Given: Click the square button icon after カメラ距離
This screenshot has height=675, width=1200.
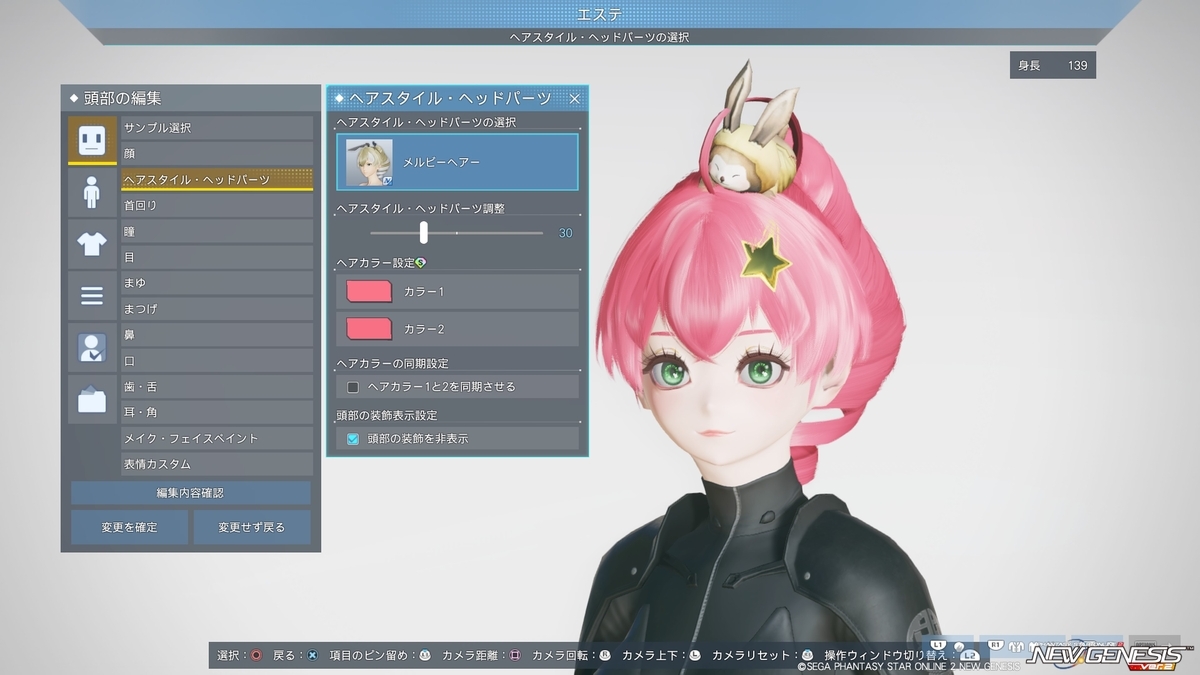Looking at the screenshot, I should click(x=515, y=655).
